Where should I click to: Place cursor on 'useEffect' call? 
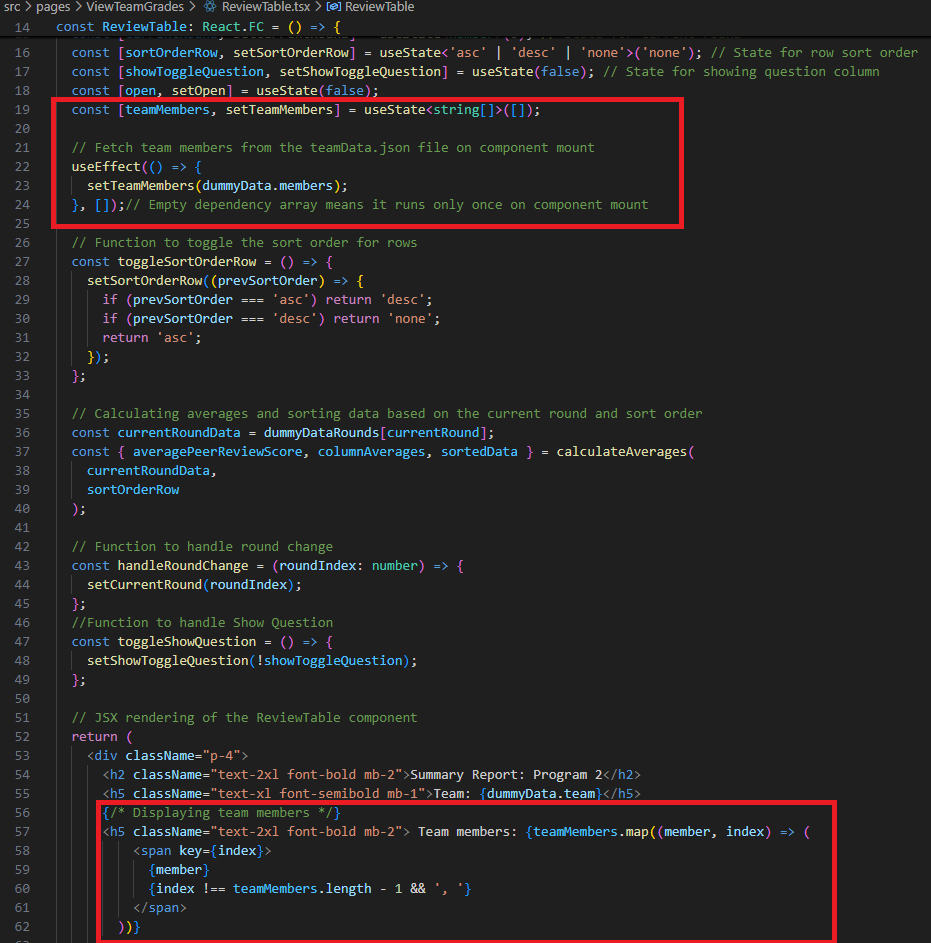(102, 166)
